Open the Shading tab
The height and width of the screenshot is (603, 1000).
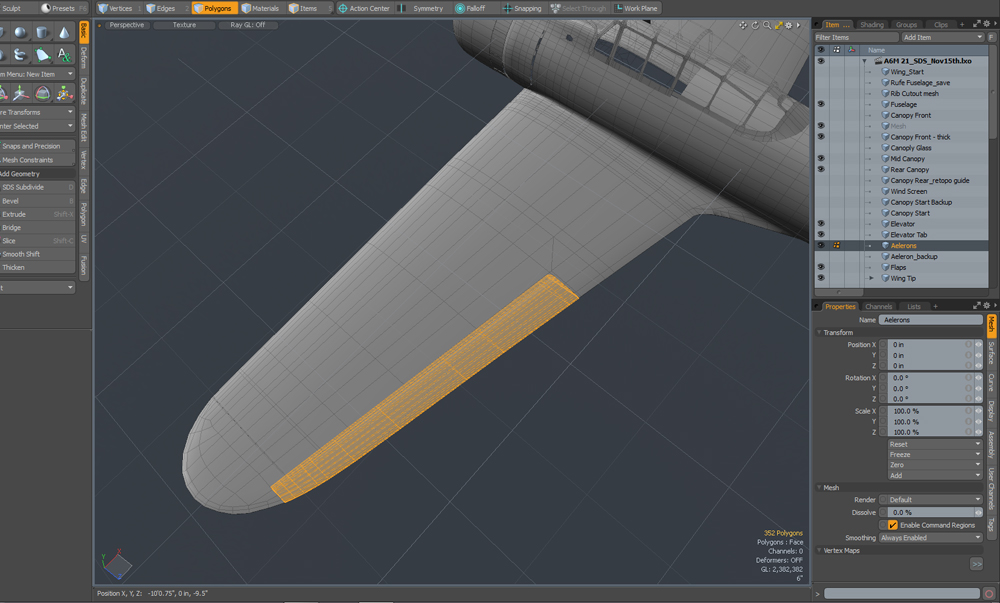[x=872, y=24]
